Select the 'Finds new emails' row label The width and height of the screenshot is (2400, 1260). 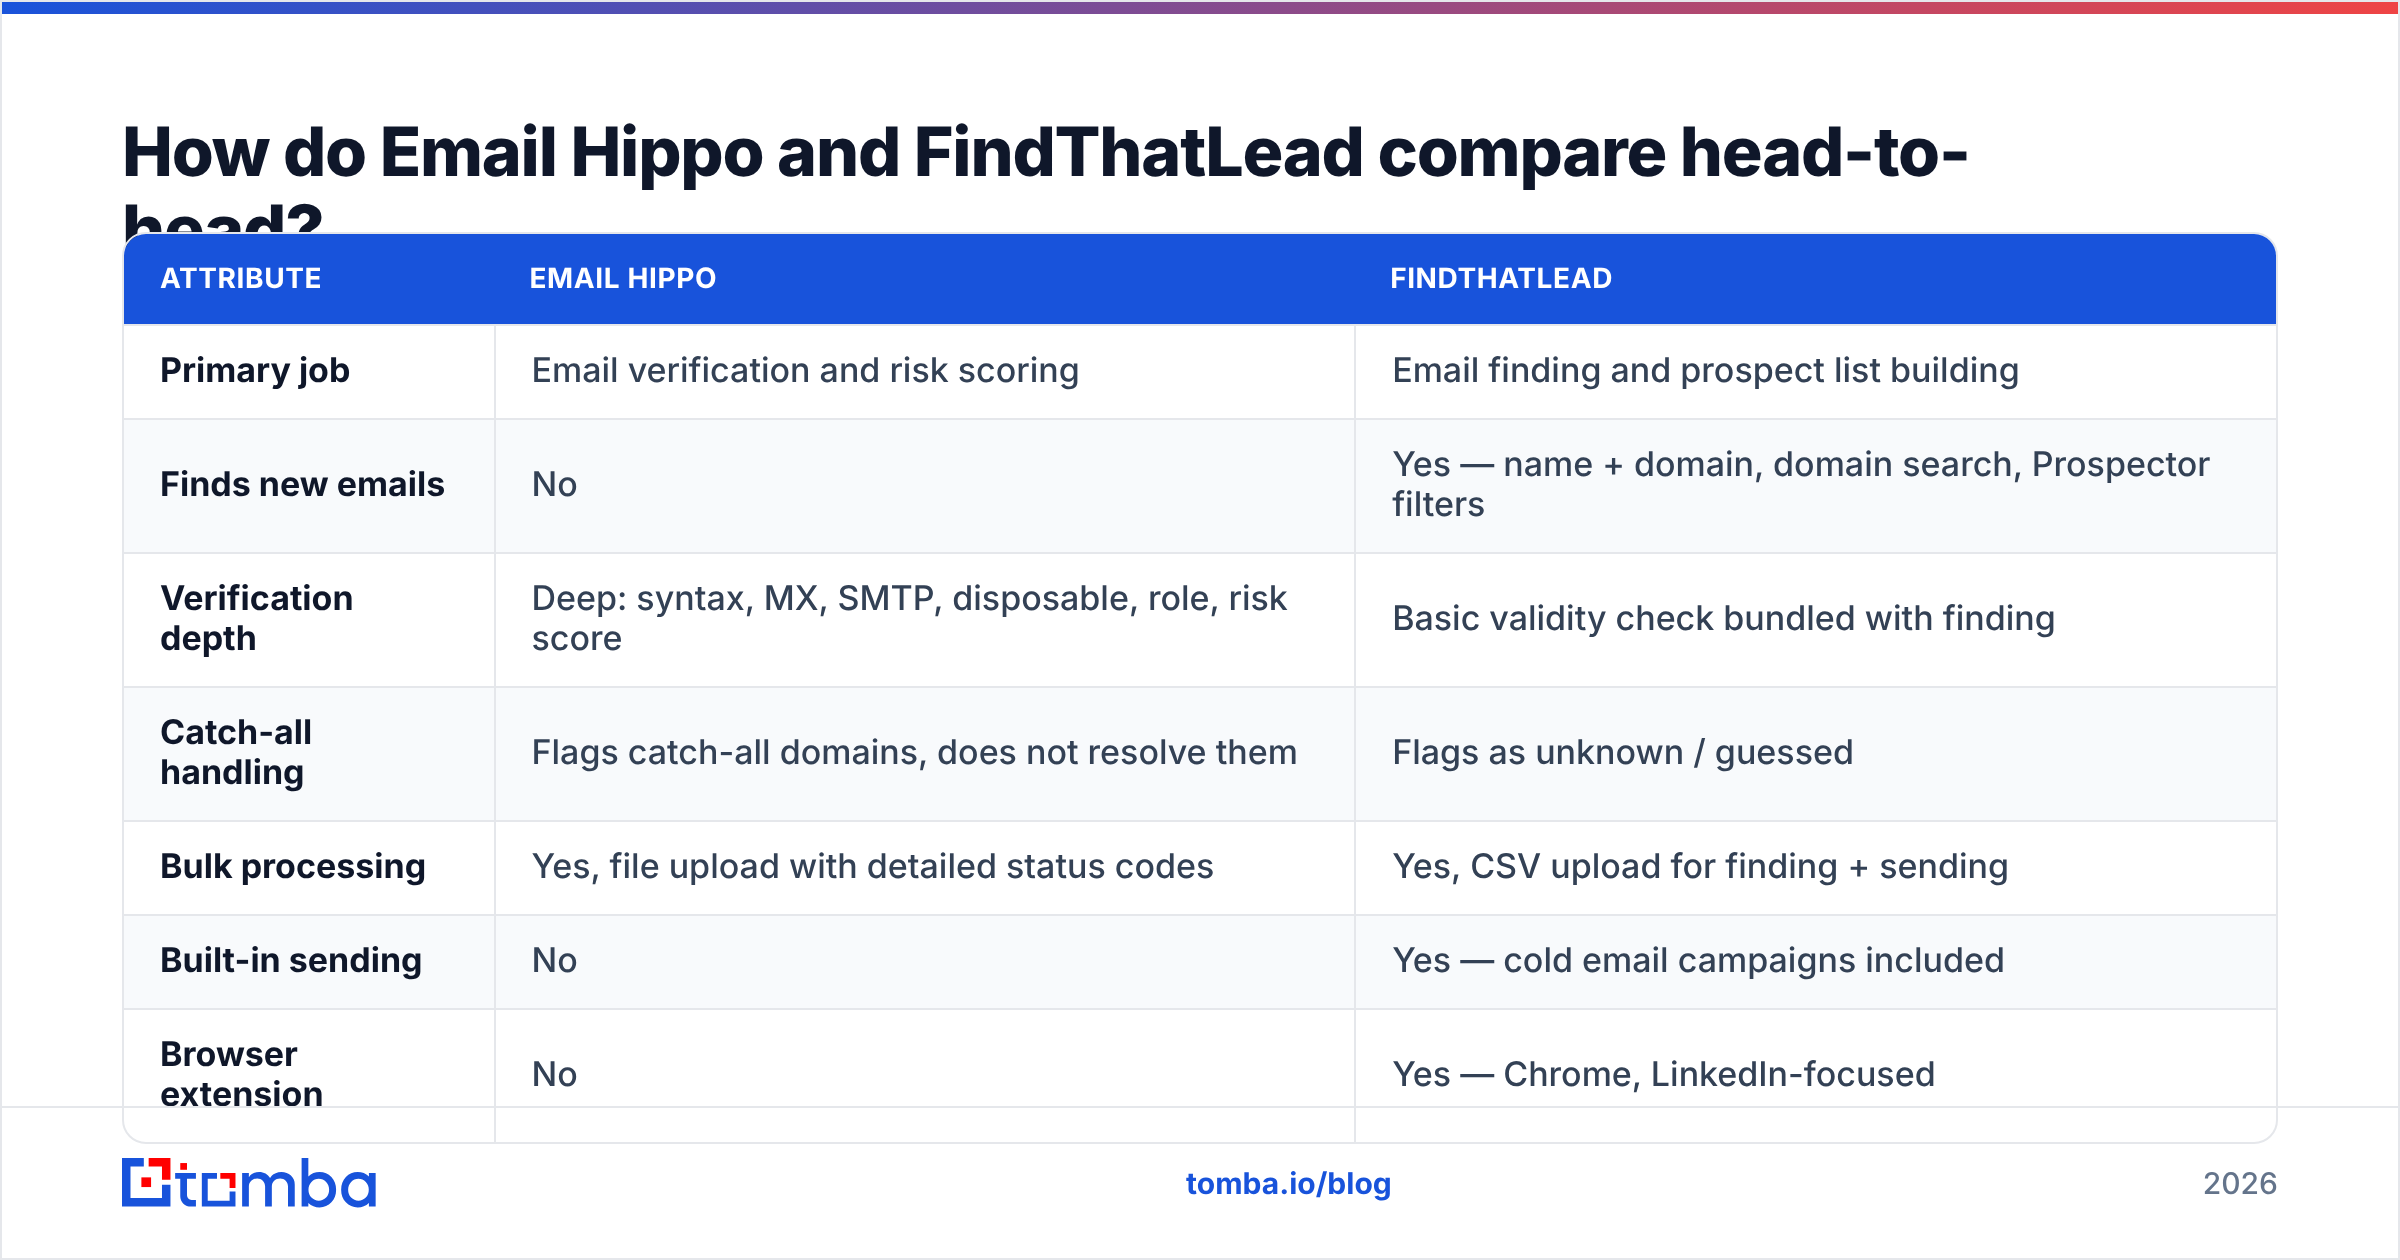pyautogui.click(x=302, y=485)
